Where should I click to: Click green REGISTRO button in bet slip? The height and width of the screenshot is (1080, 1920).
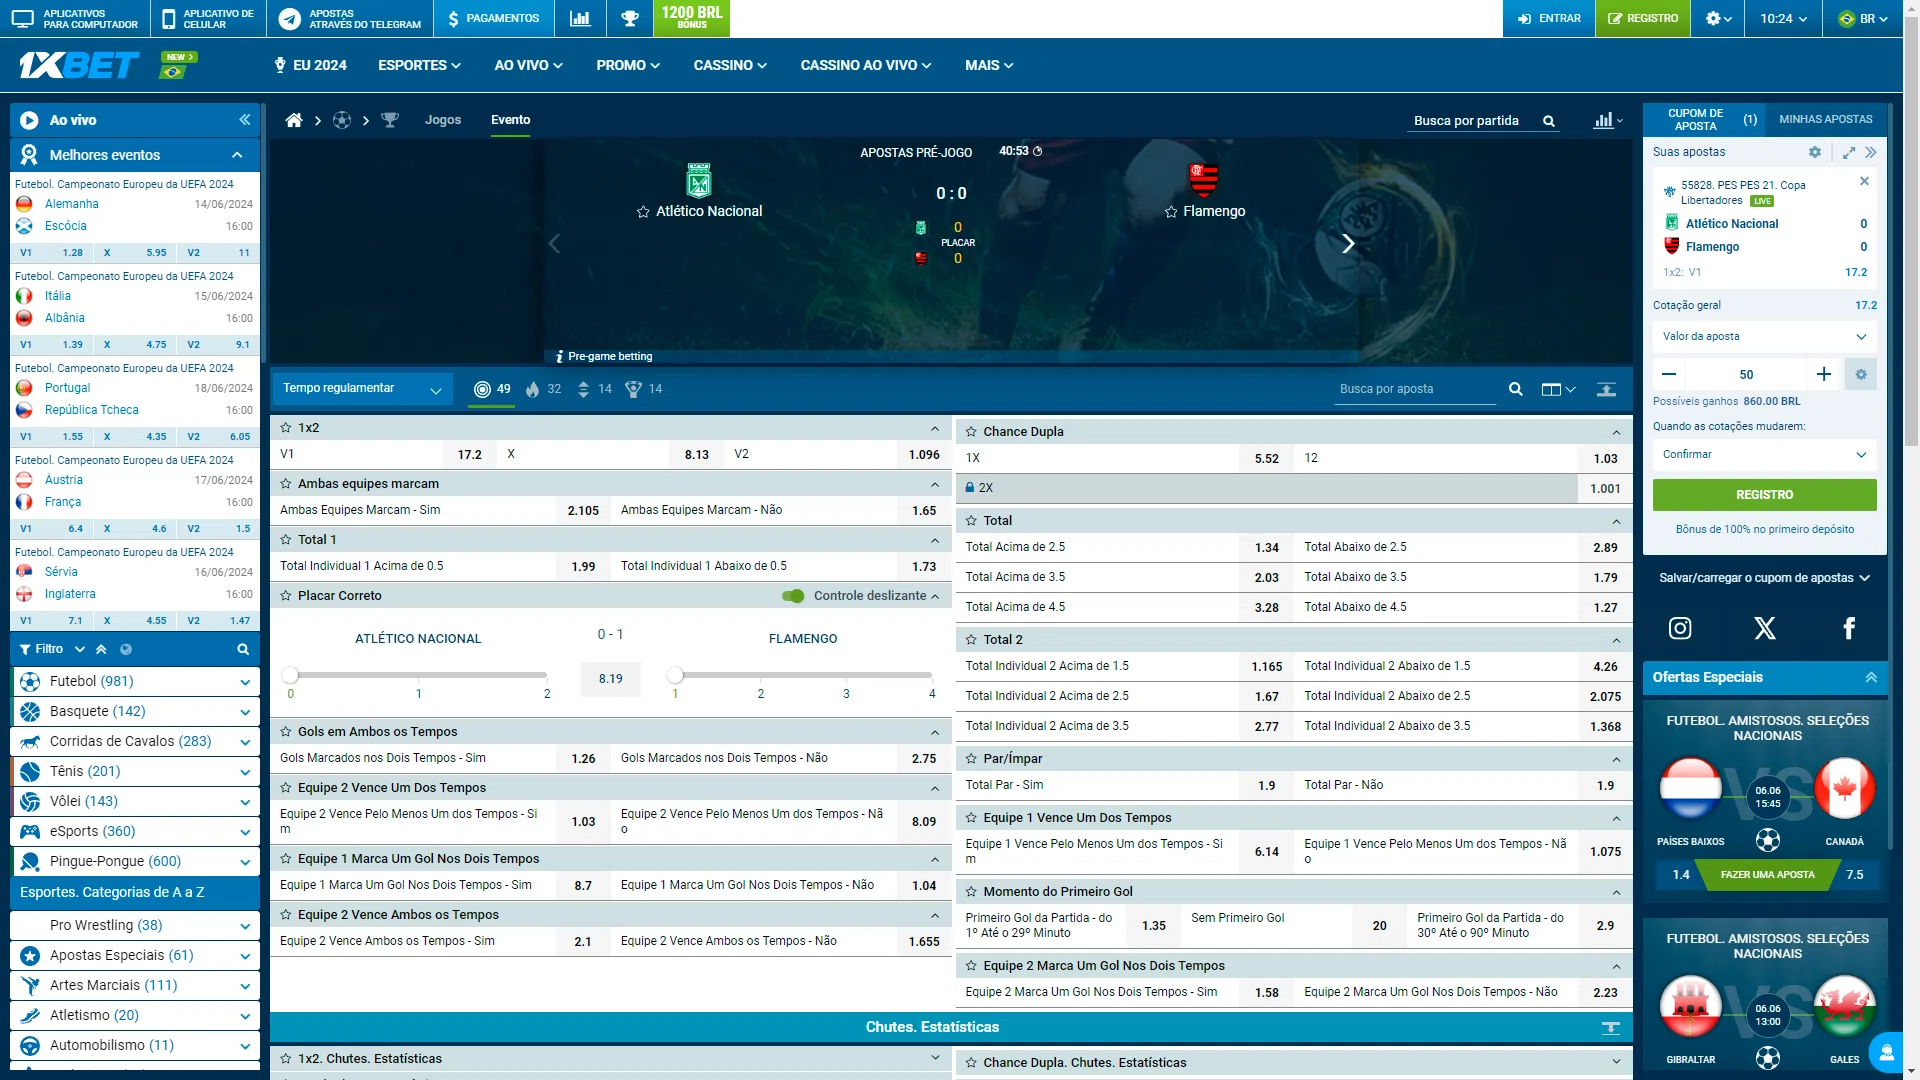coord(1764,495)
